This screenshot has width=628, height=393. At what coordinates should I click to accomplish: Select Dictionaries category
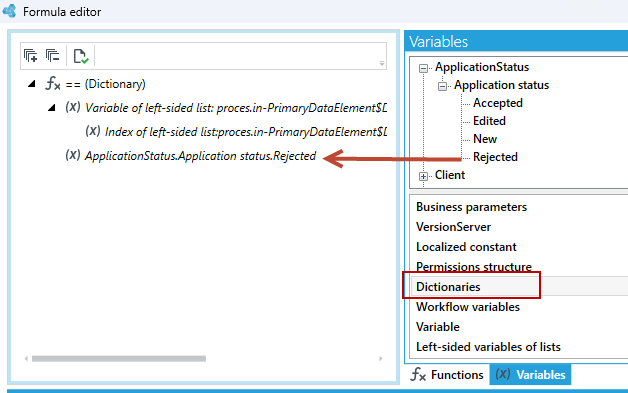click(x=448, y=287)
